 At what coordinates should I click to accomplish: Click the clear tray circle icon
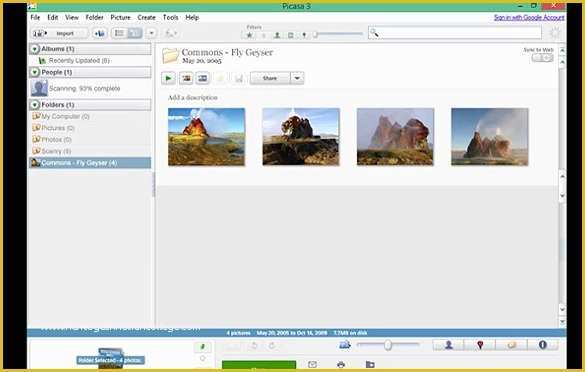point(203,358)
